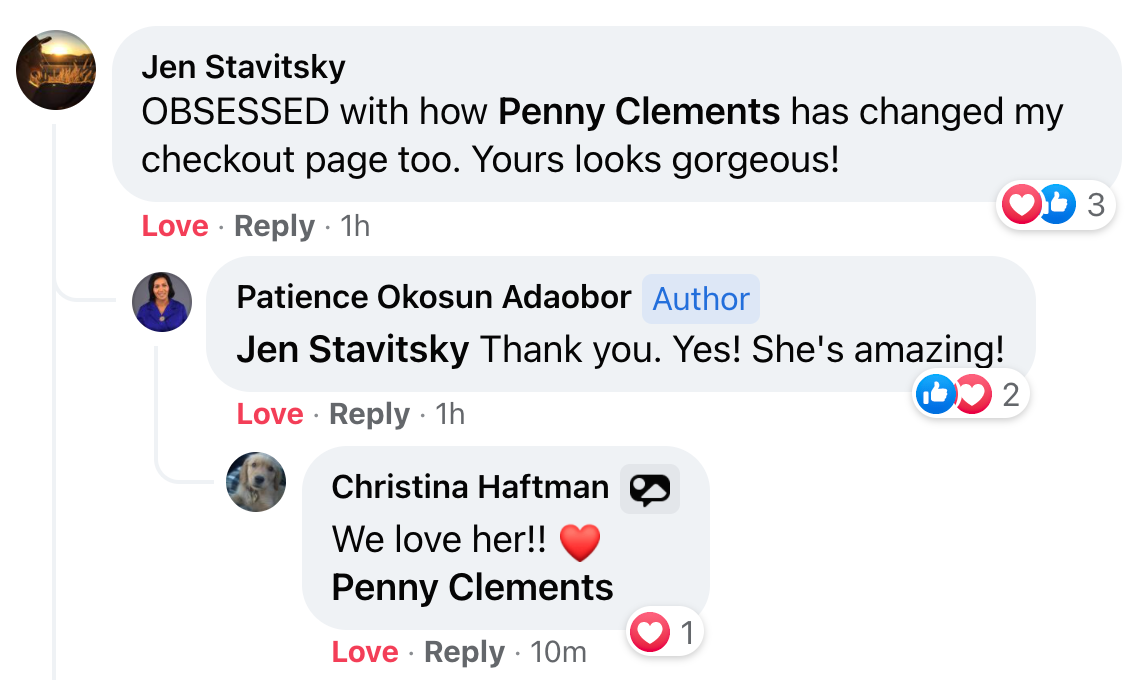This screenshot has height=680, width=1143.
Task: Toggle the Love reaction on Christina's reply
Action: pyautogui.click(x=364, y=652)
